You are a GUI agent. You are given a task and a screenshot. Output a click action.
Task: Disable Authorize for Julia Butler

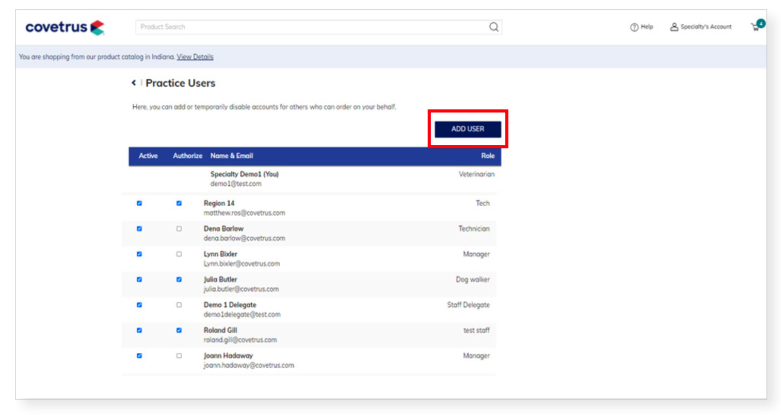click(179, 279)
